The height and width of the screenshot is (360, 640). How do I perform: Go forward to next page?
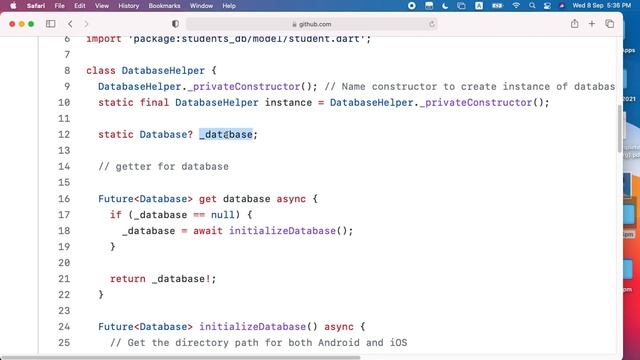point(86,24)
